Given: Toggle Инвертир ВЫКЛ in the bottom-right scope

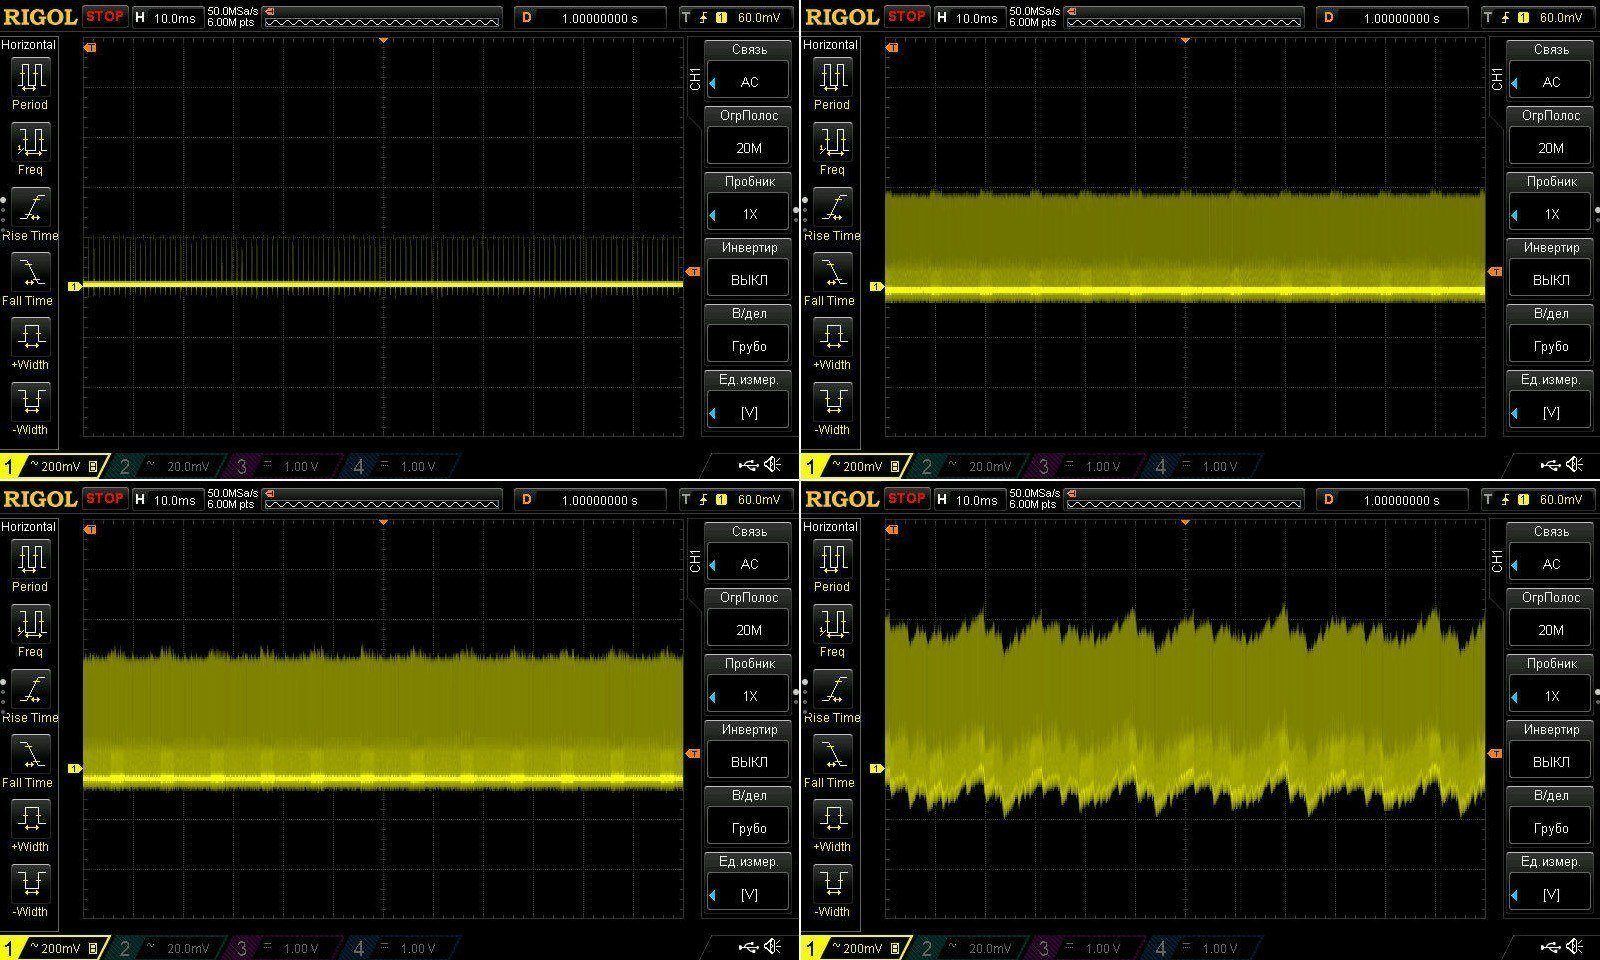Looking at the screenshot, I should pos(1550,762).
